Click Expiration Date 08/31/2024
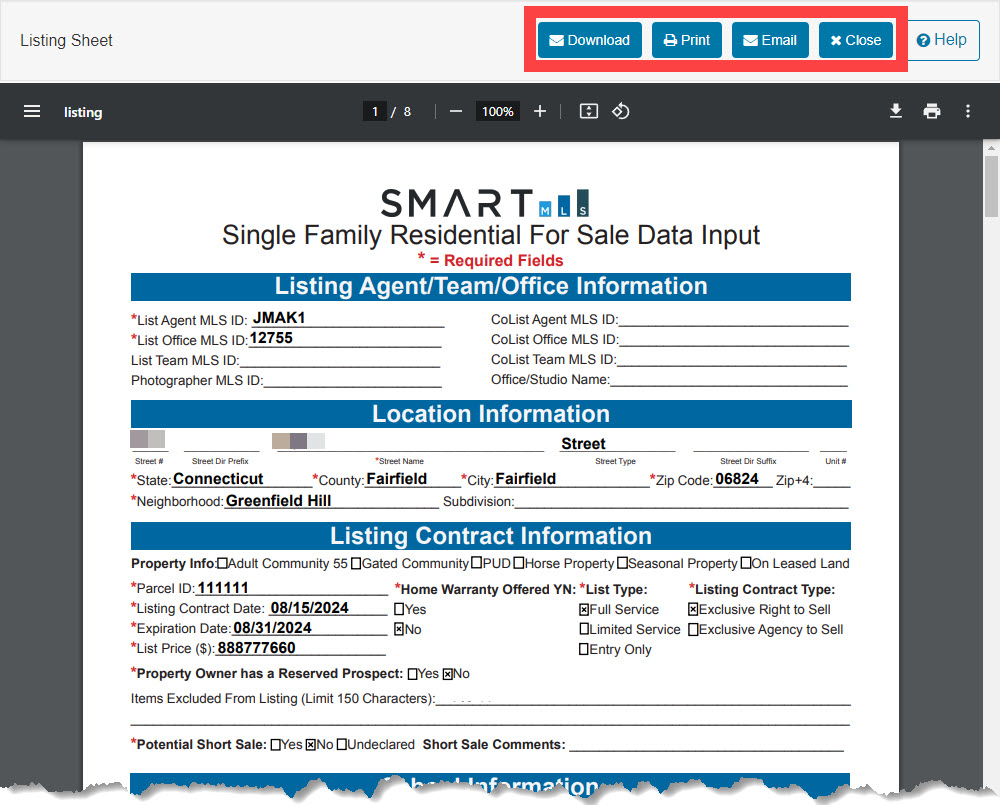 272,628
